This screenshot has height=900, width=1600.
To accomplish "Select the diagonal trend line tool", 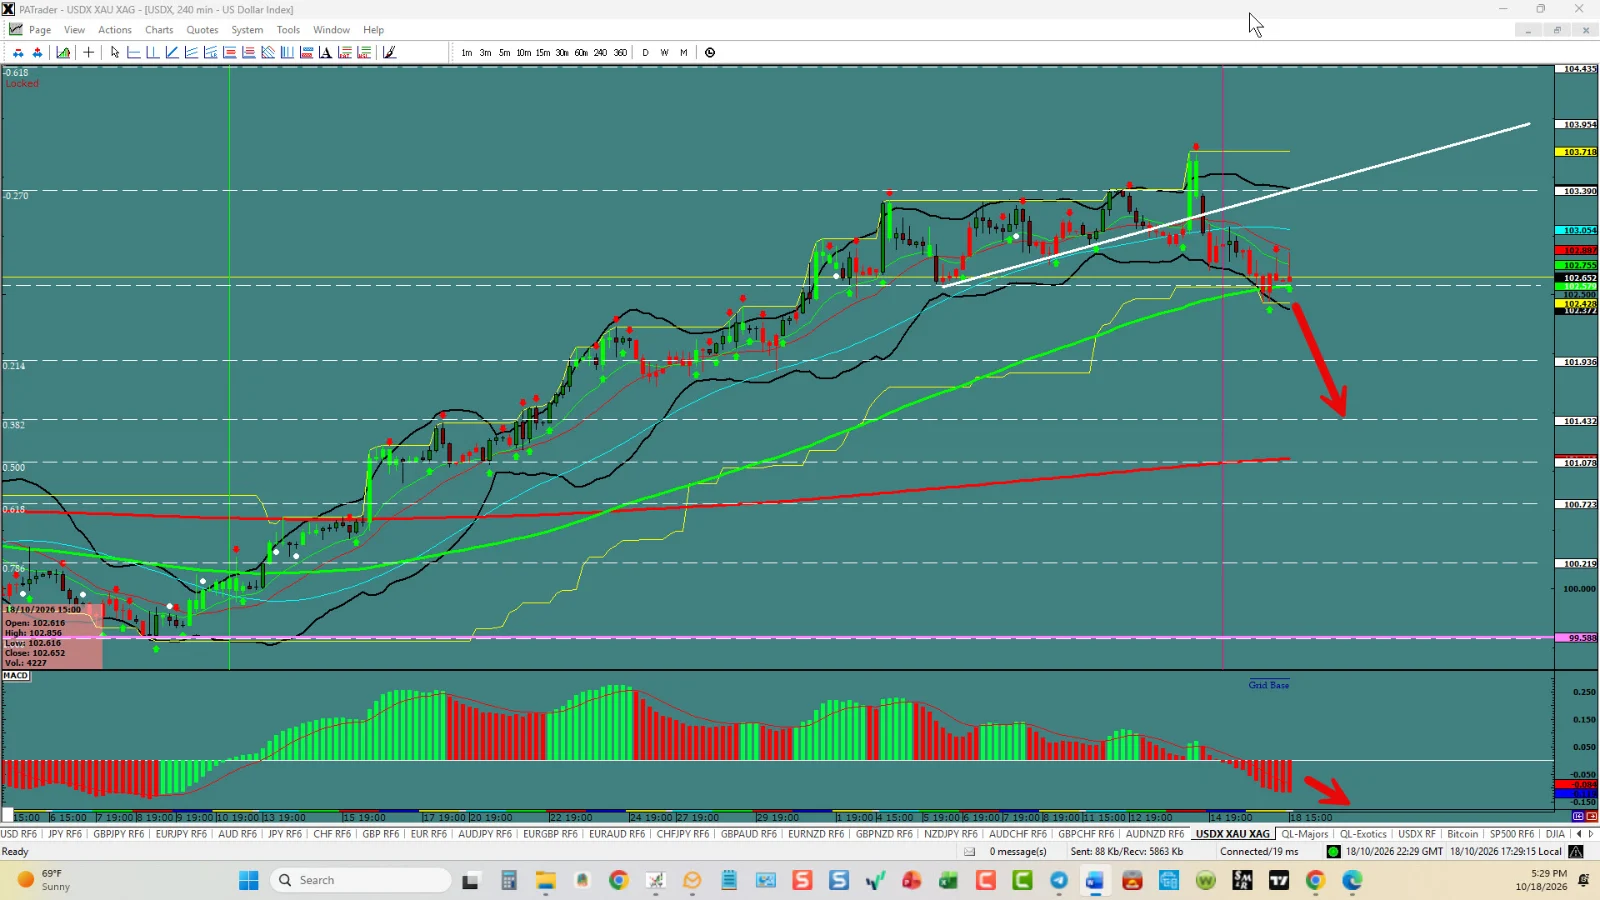I will coord(172,52).
